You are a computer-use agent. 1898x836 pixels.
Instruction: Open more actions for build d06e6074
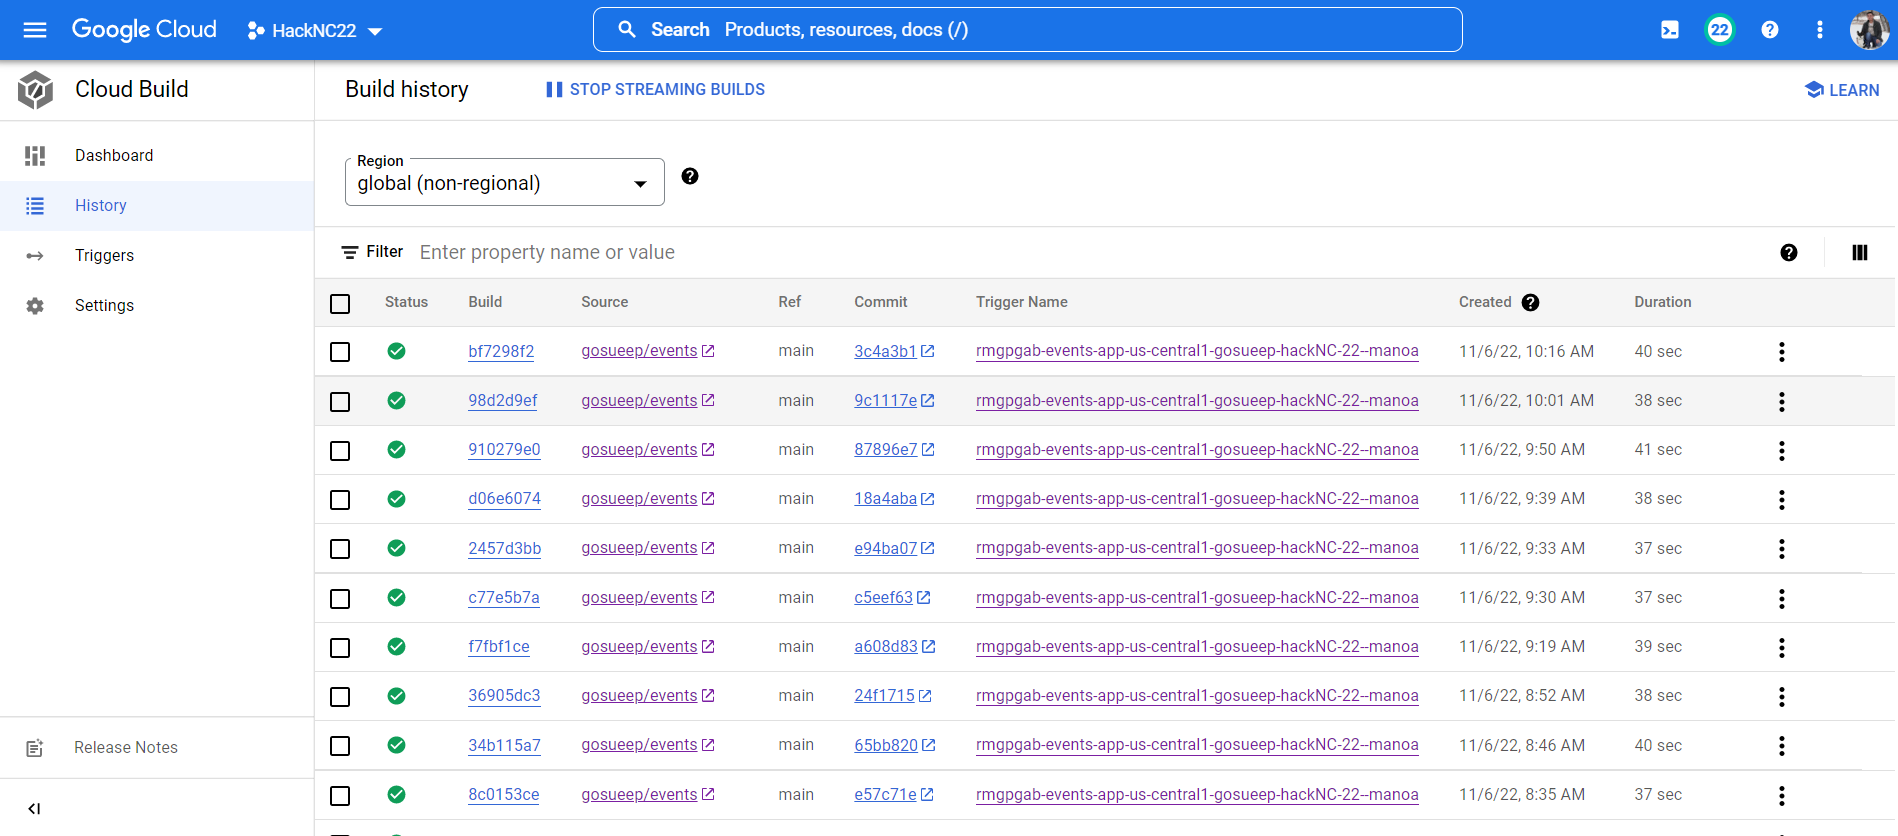(1782, 500)
